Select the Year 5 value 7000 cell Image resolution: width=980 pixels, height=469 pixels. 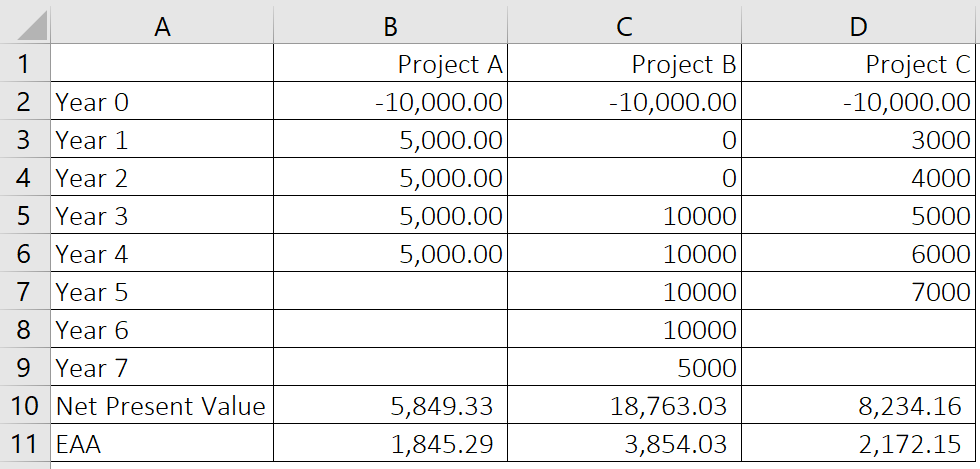click(x=858, y=292)
